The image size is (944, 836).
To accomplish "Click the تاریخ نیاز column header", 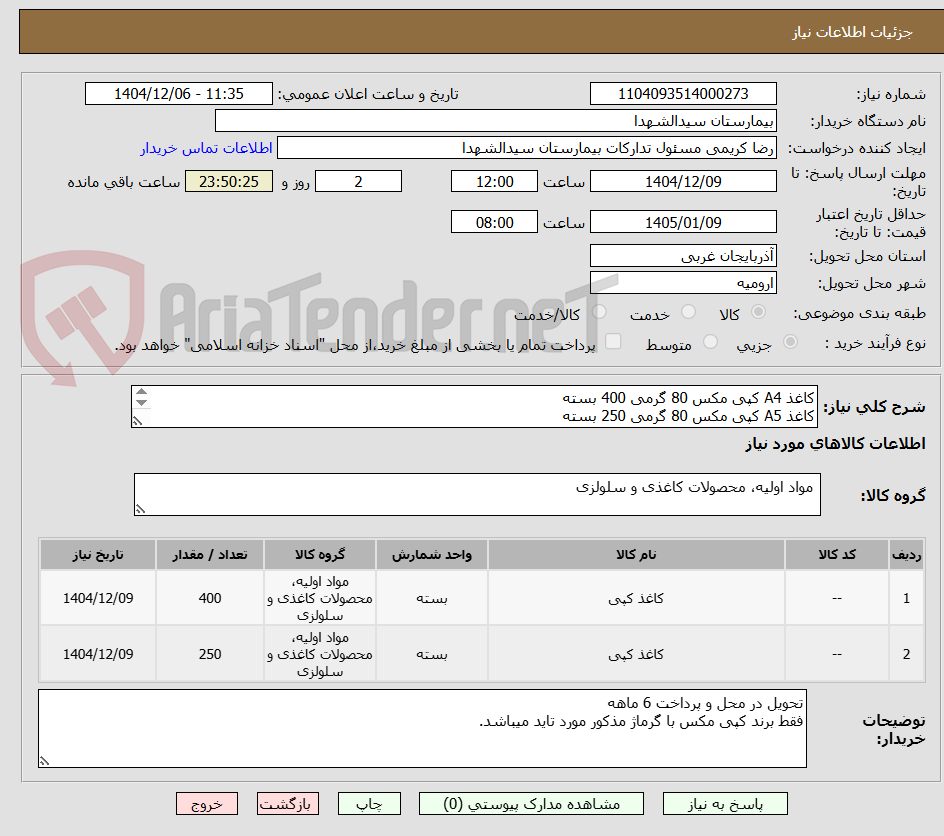I will 98,554.
